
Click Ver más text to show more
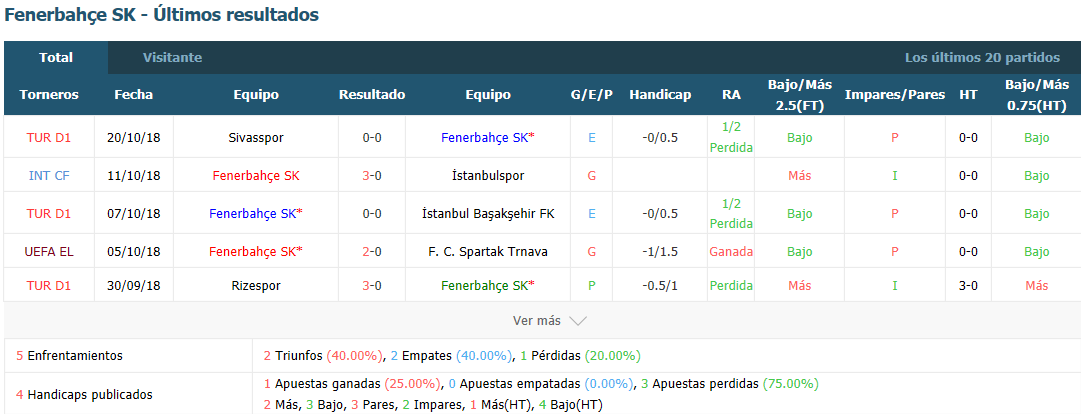536,321
